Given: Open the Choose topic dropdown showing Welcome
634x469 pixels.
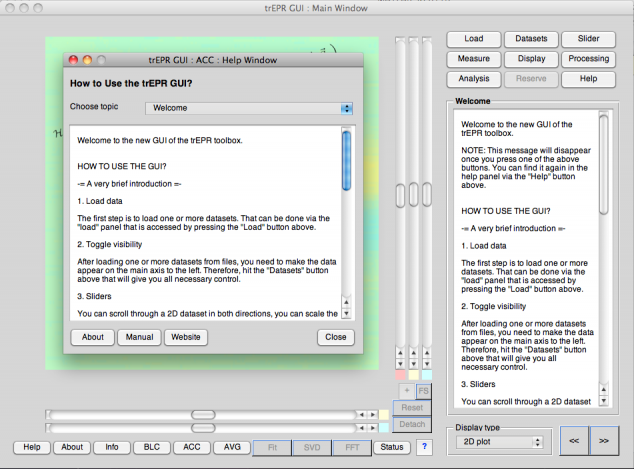Looking at the screenshot, I should click(249, 108).
